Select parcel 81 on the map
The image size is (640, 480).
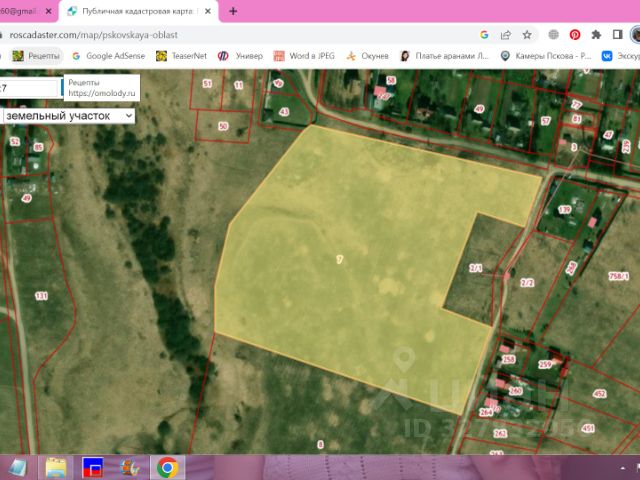(x=576, y=119)
